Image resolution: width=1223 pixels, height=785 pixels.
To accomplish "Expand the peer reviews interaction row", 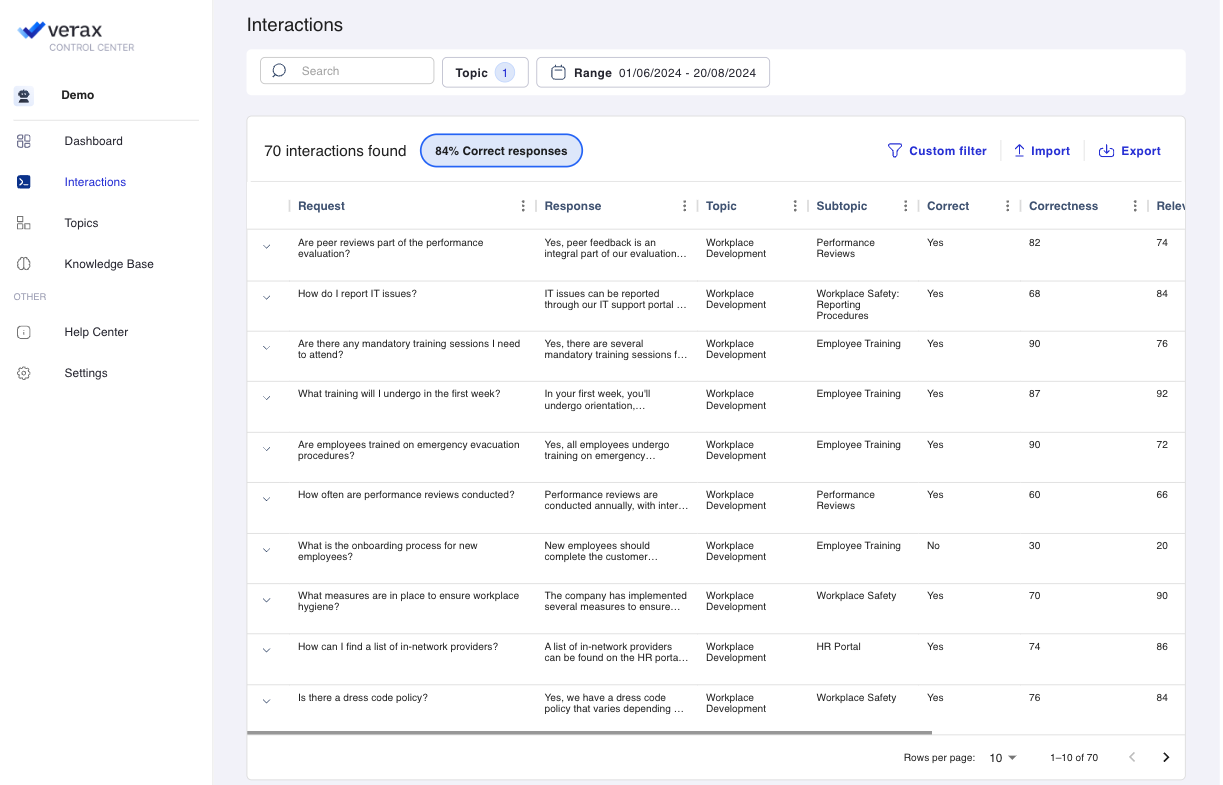I will pos(266,247).
